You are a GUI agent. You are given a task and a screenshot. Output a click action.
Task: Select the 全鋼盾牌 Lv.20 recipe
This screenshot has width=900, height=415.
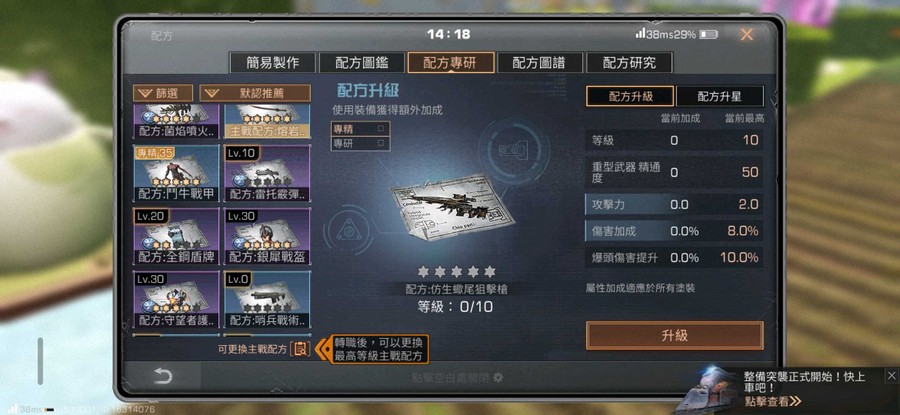tap(176, 236)
